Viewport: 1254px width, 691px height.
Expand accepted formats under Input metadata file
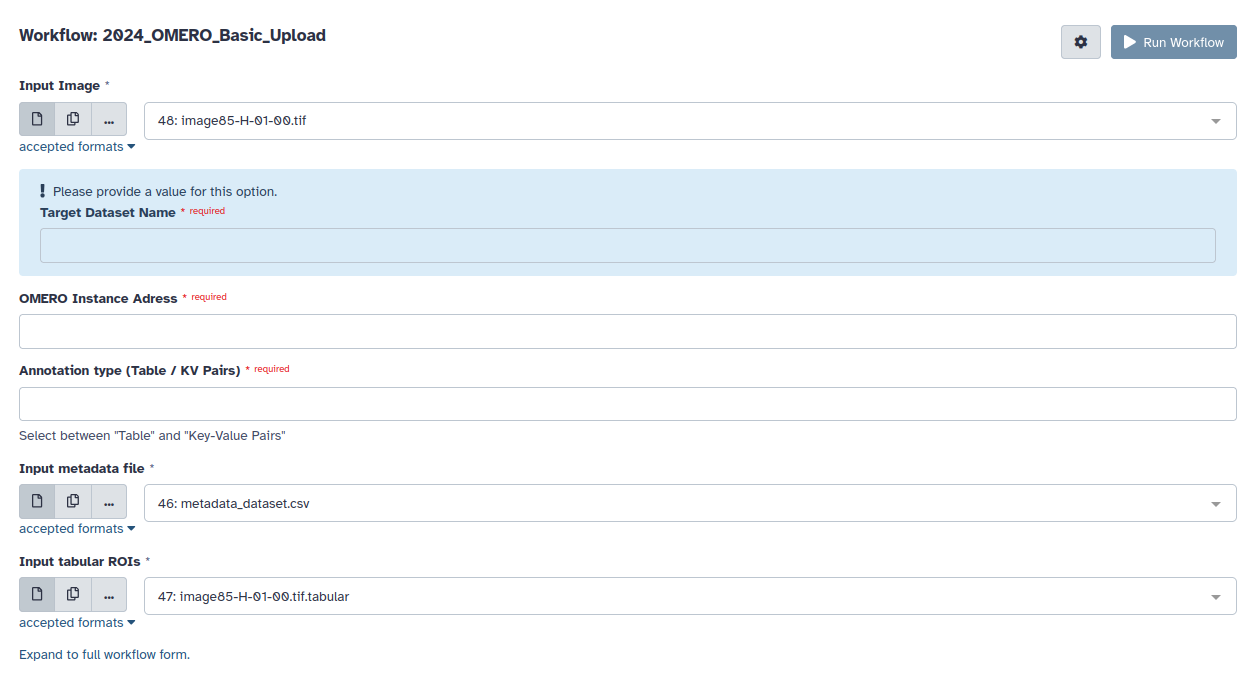(x=77, y=529)
